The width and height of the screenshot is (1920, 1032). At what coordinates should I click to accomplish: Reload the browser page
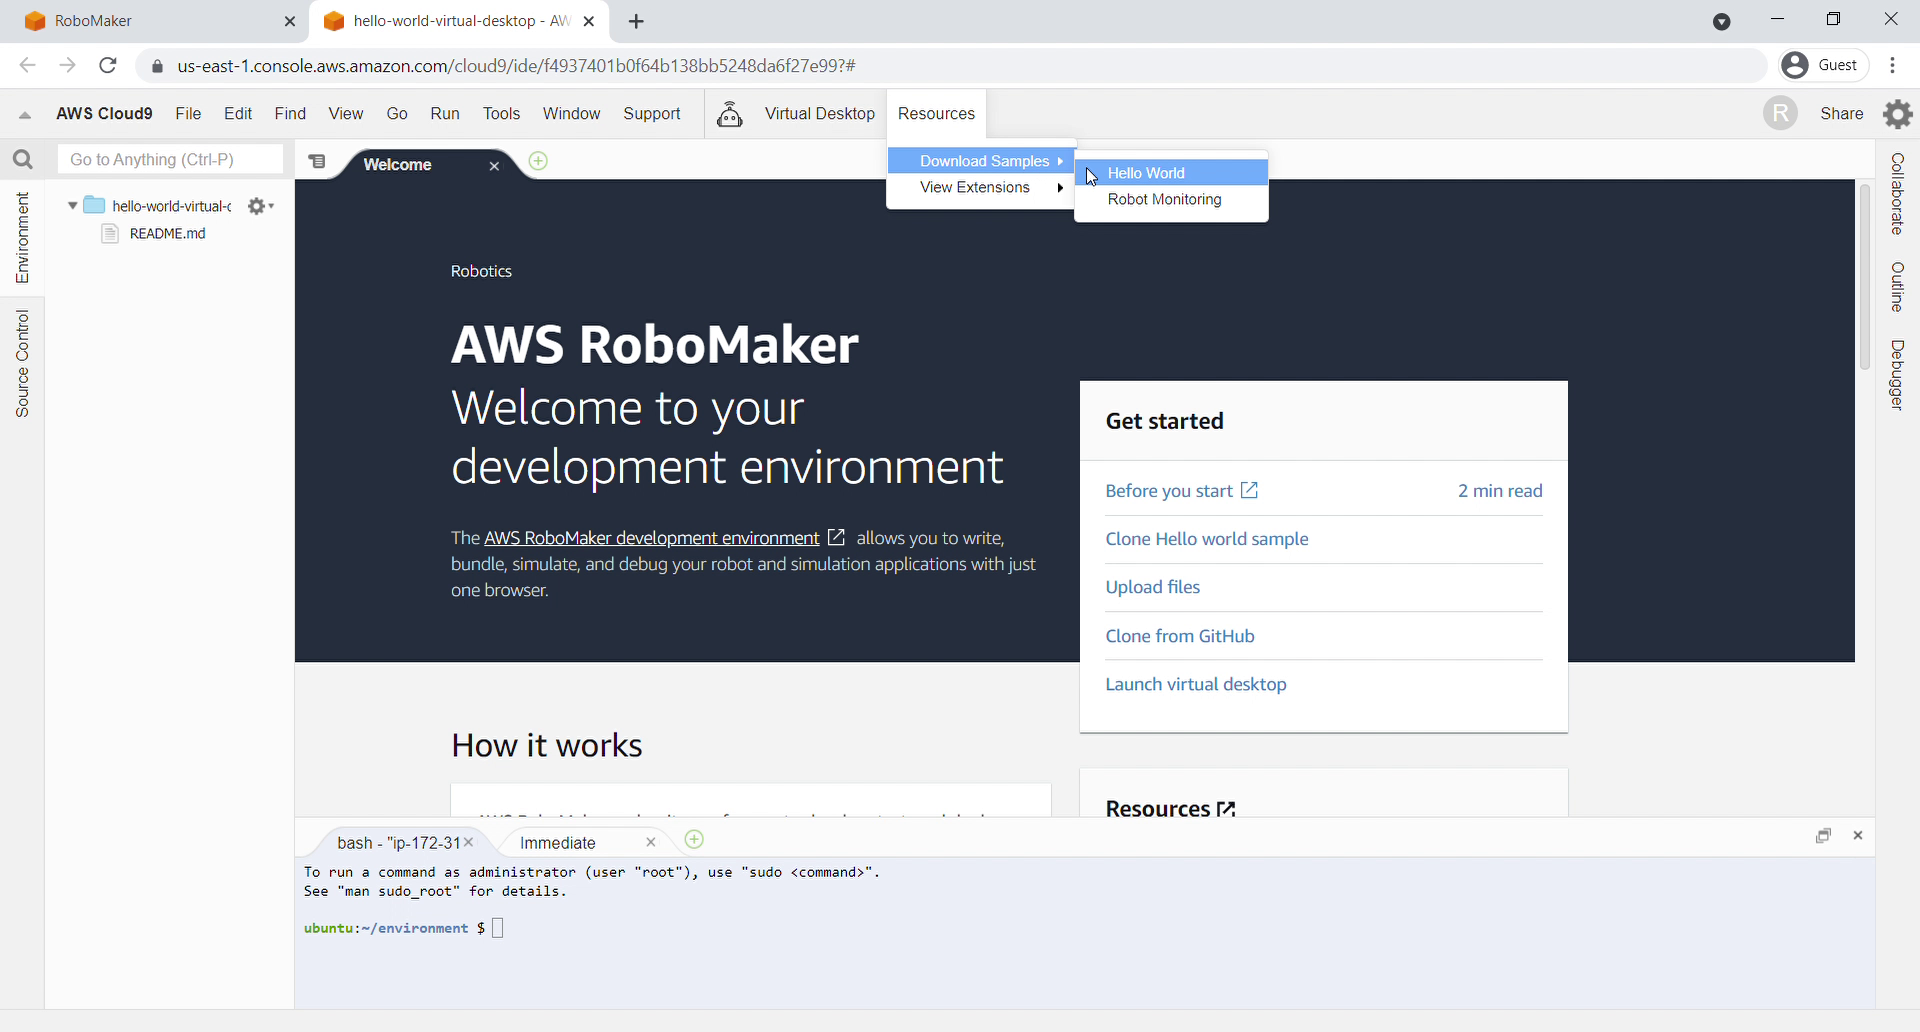(x=108, y=66)
